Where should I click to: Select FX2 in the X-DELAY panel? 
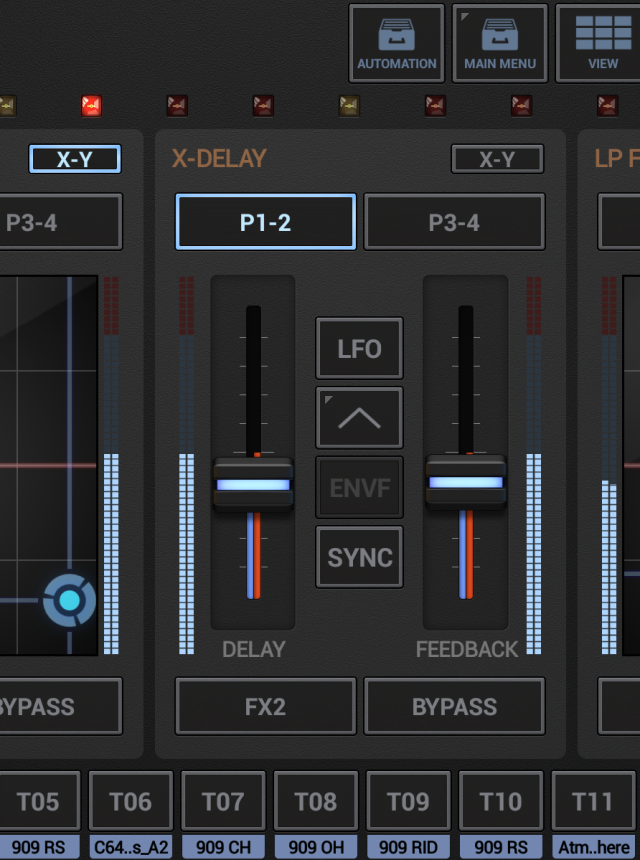click(265, 706)
